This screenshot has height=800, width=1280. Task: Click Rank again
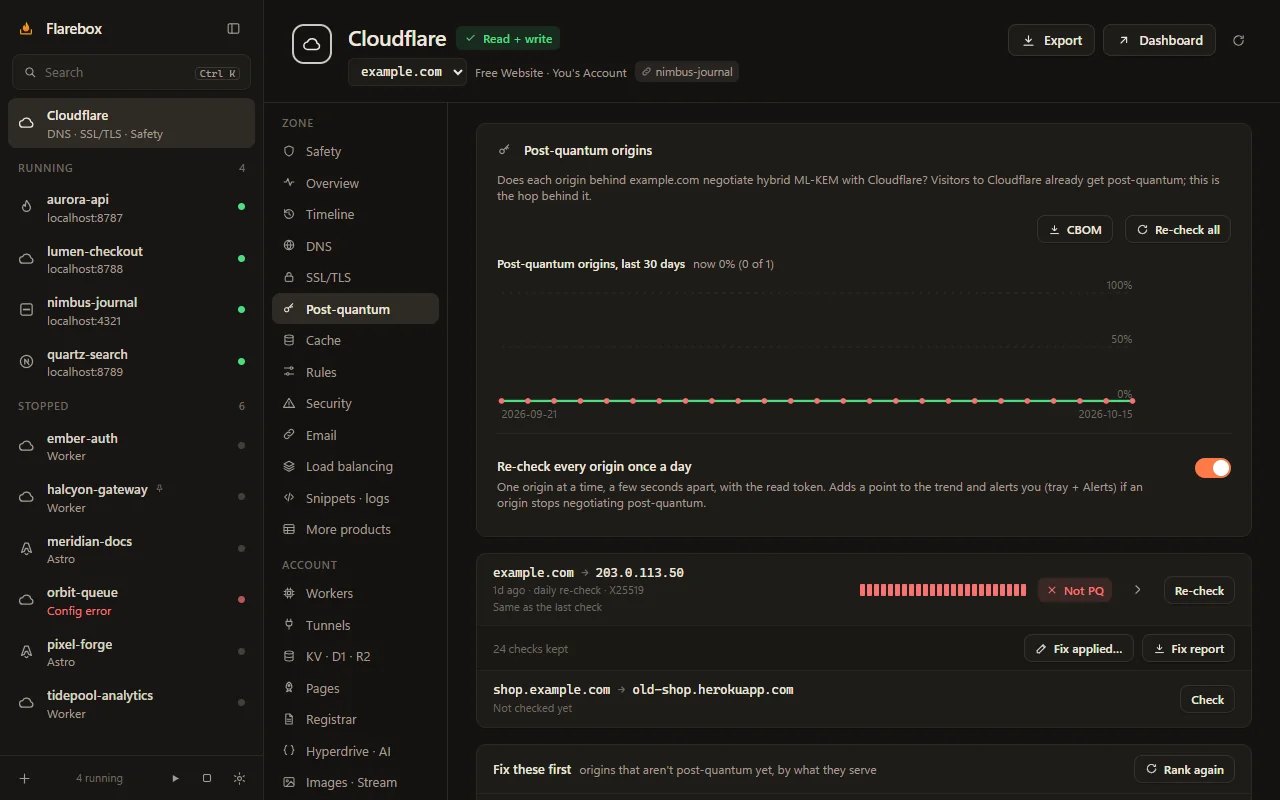point(1184,769)
